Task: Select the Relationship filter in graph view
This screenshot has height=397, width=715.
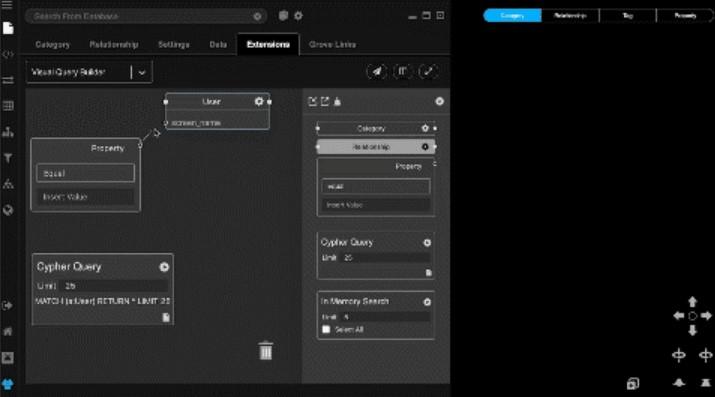Action: pos(570,15)
